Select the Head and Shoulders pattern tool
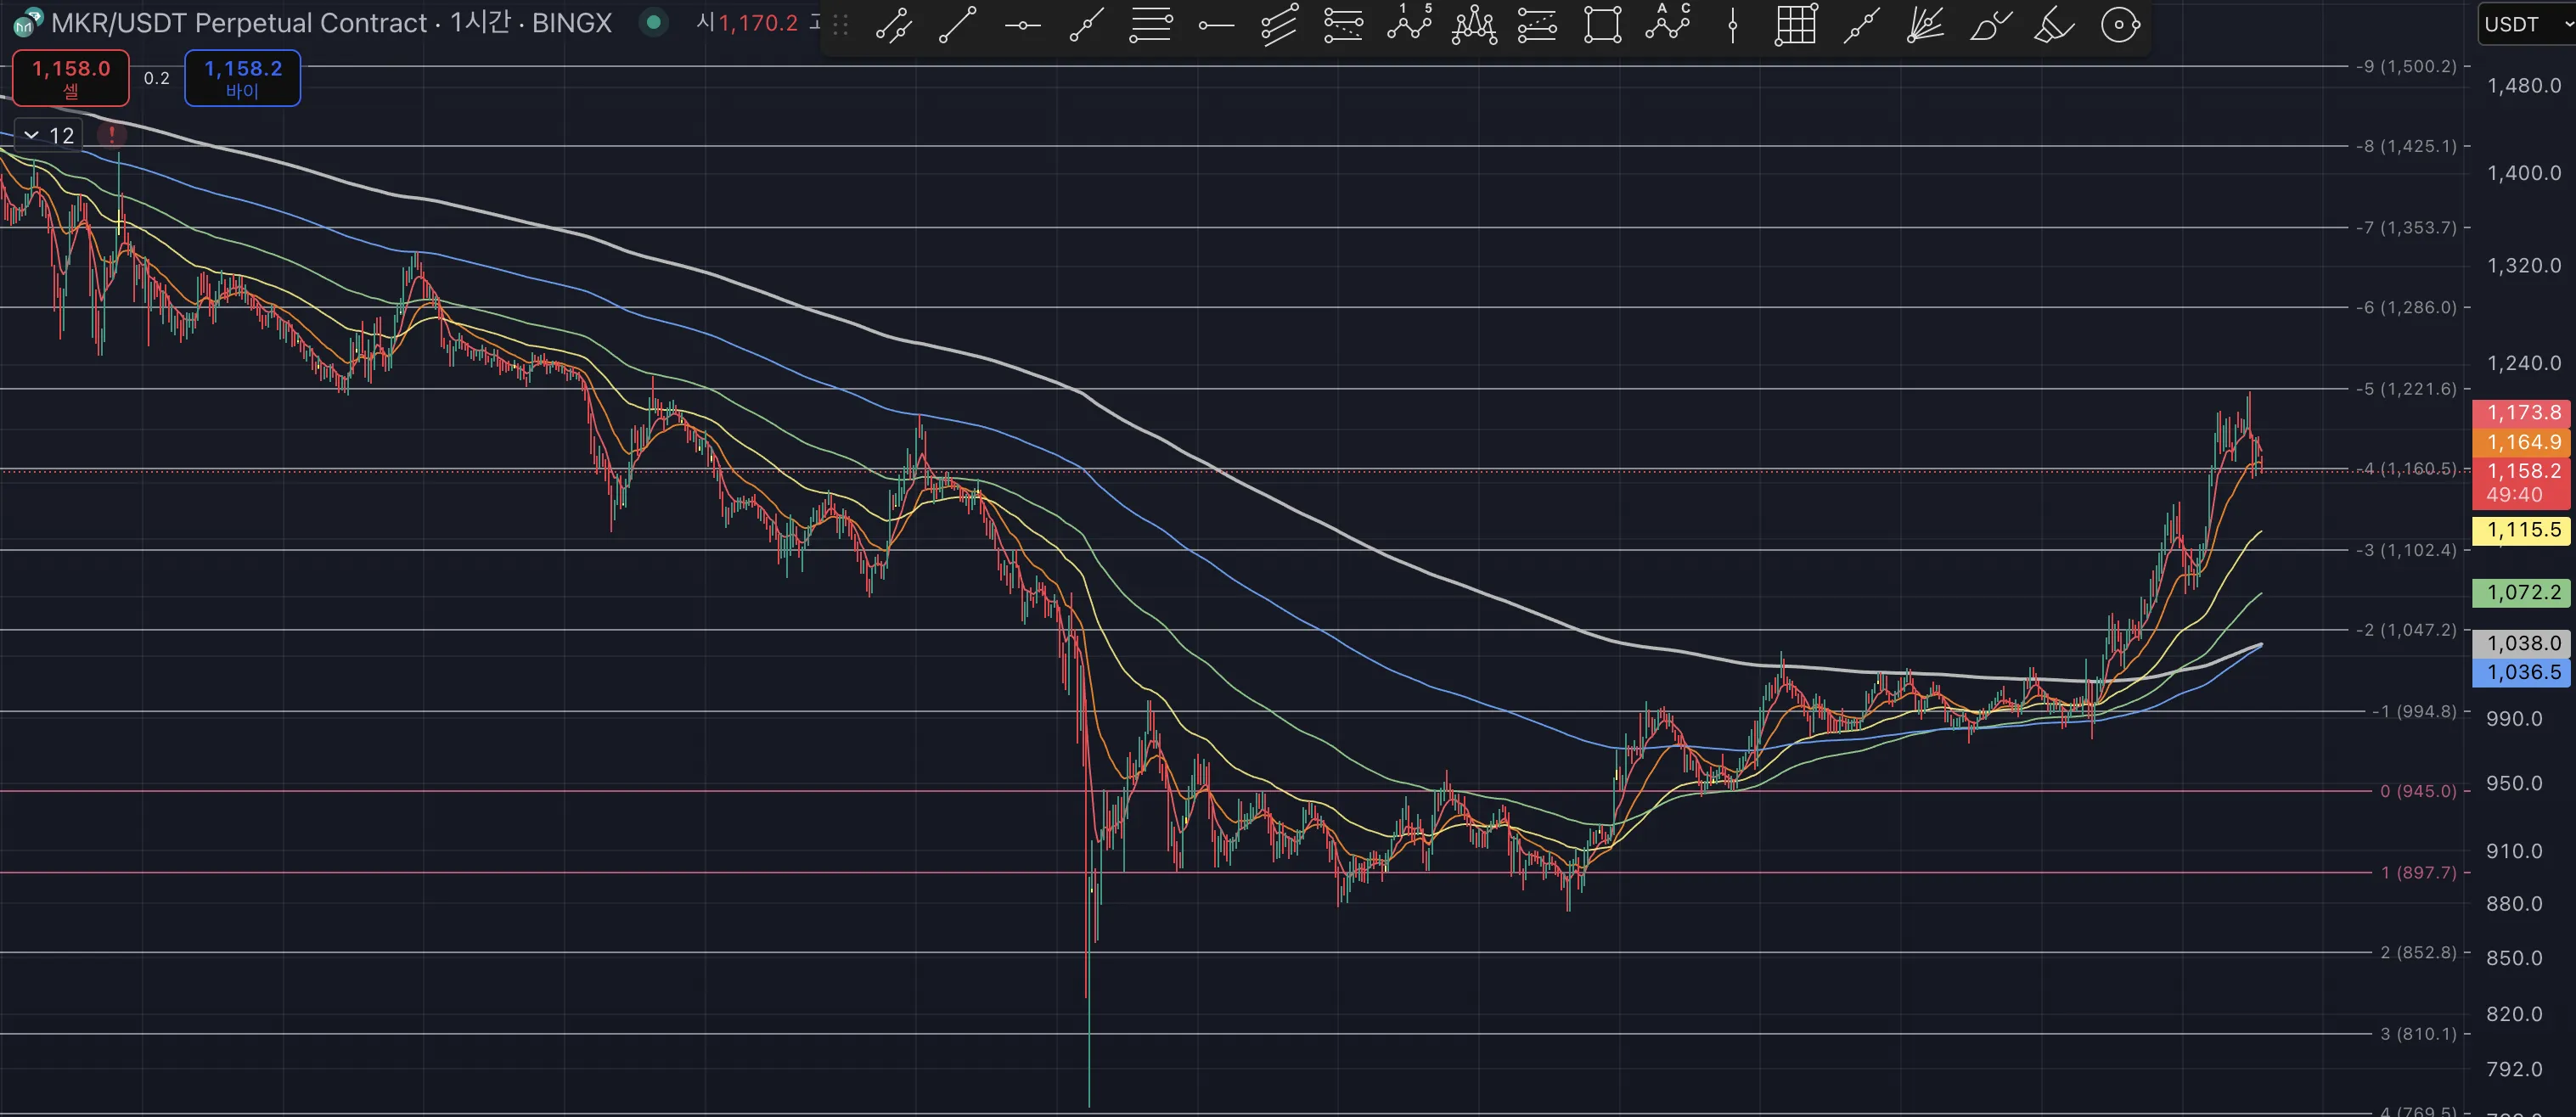This screenshot has width=2576, height=1117. 1474,25
